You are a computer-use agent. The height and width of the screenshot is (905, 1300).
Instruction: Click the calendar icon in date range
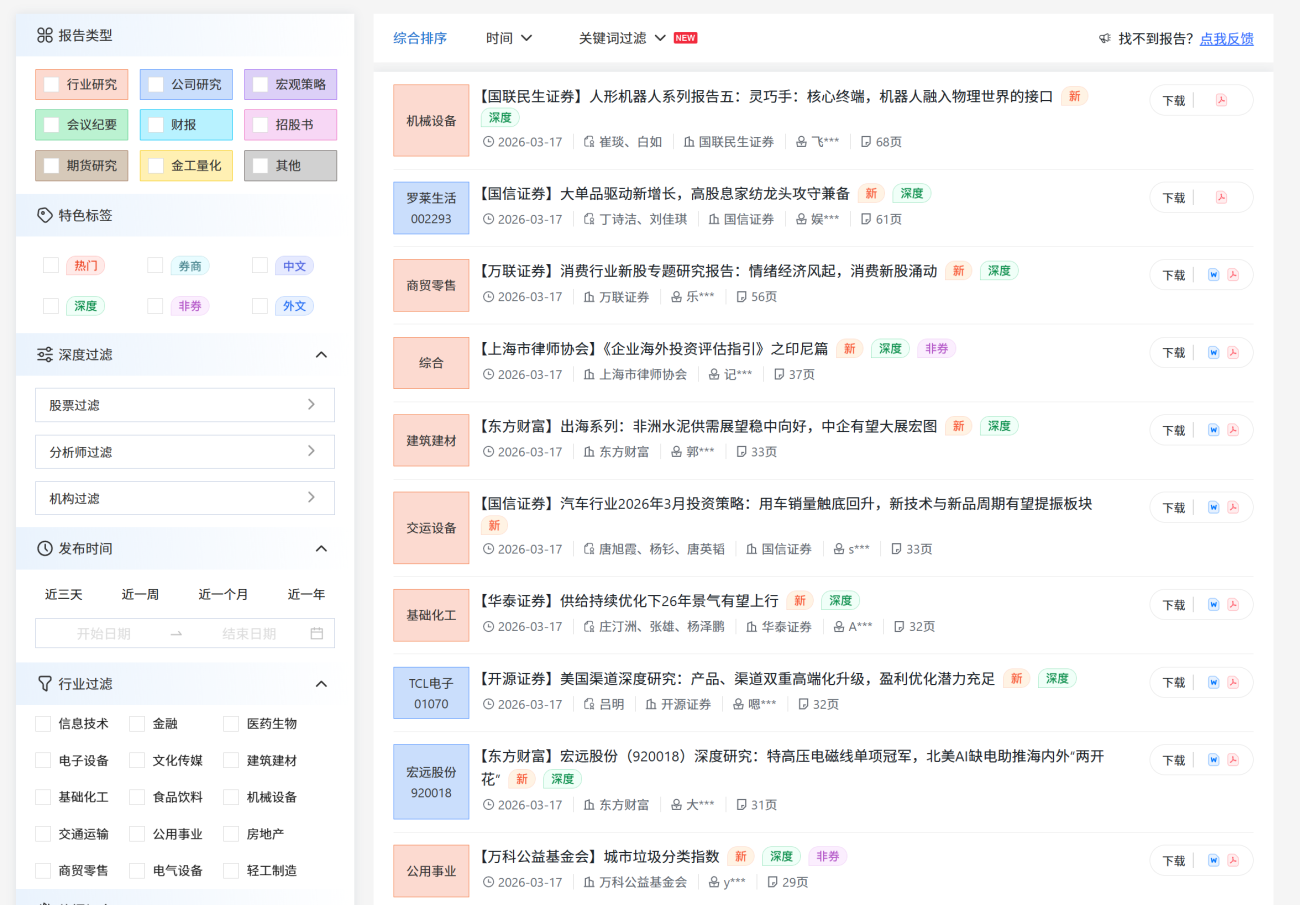point(317,633)
